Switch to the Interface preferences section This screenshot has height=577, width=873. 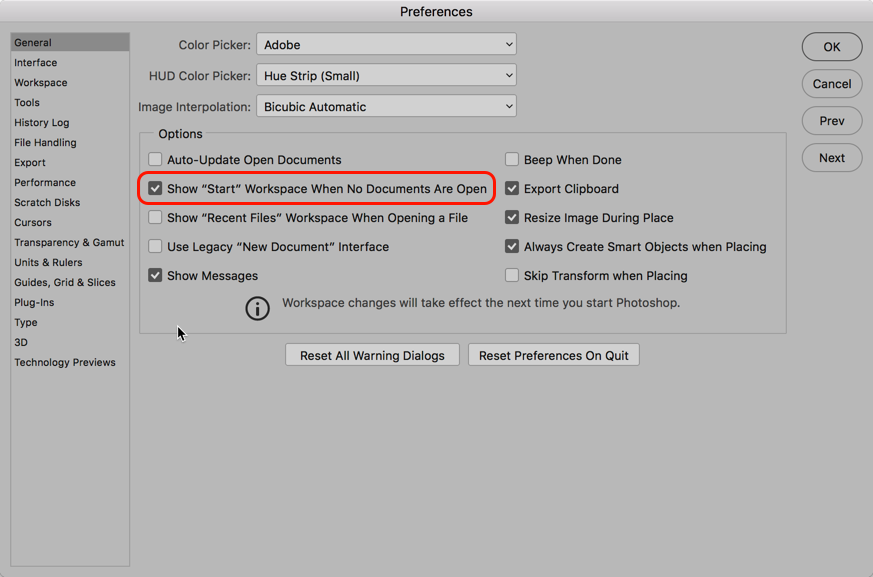coord(36,63)
